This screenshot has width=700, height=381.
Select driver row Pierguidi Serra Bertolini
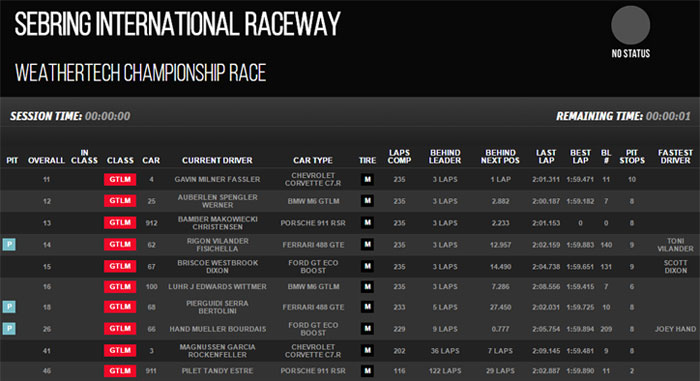pos(350,307)
